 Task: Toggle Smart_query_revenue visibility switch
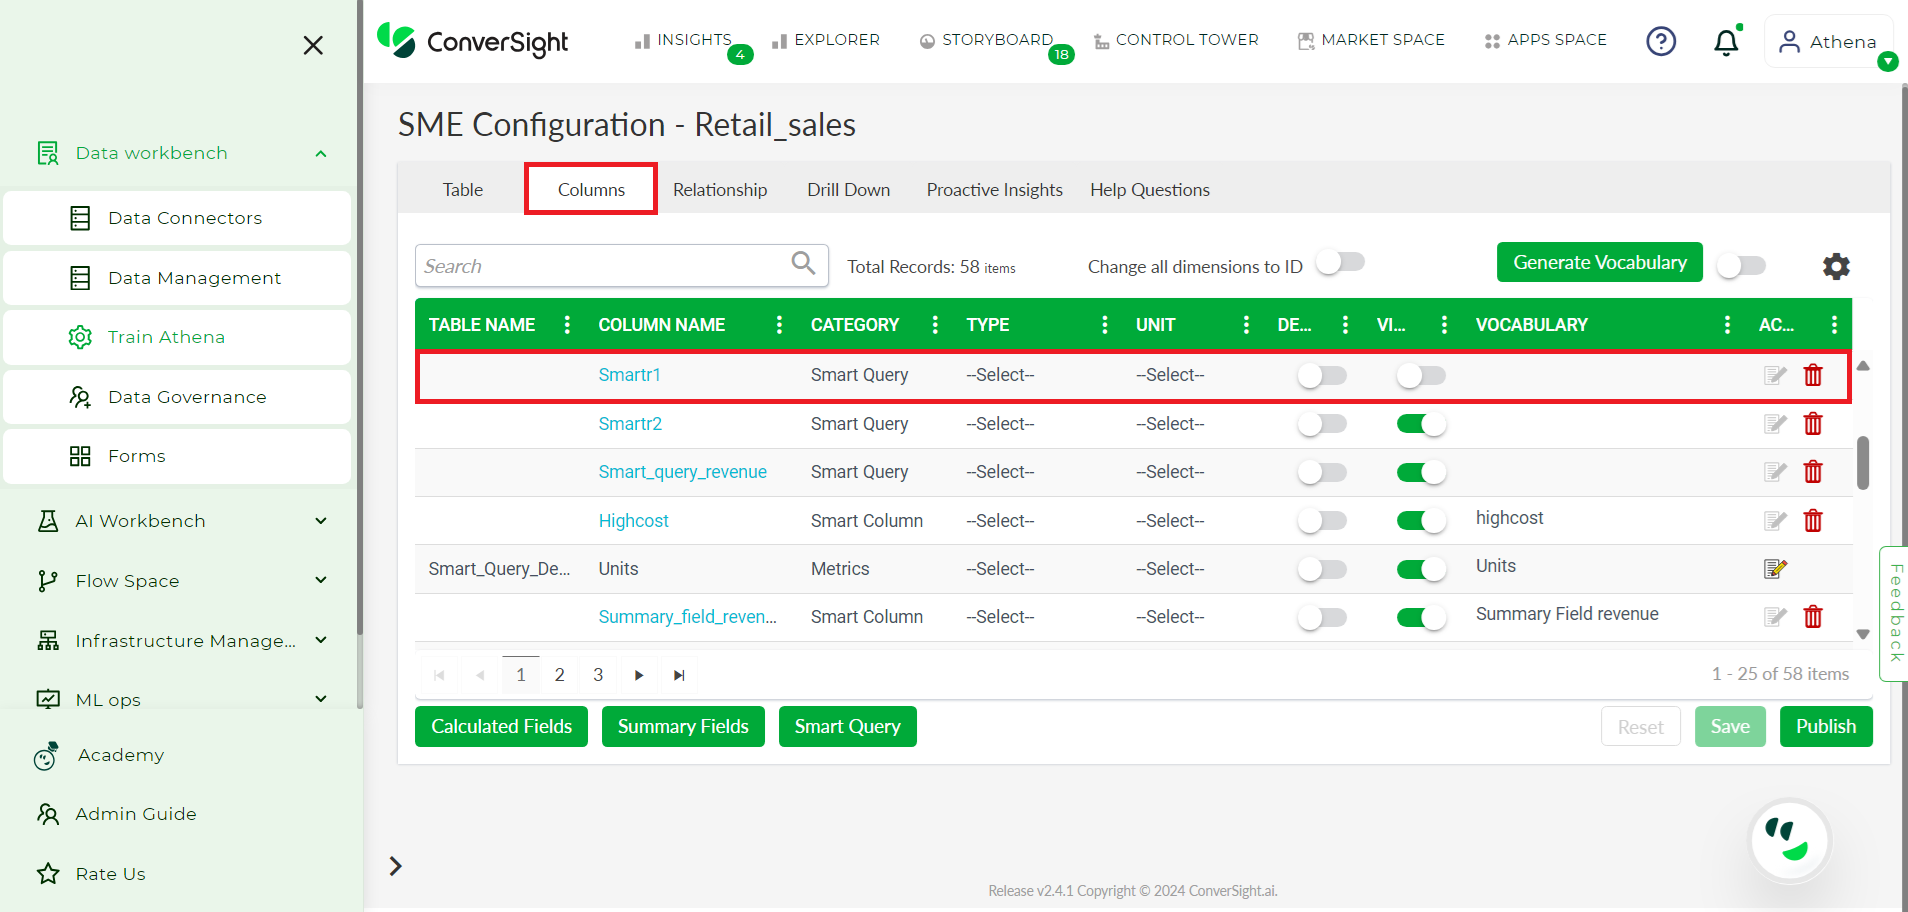(1421, 472)
